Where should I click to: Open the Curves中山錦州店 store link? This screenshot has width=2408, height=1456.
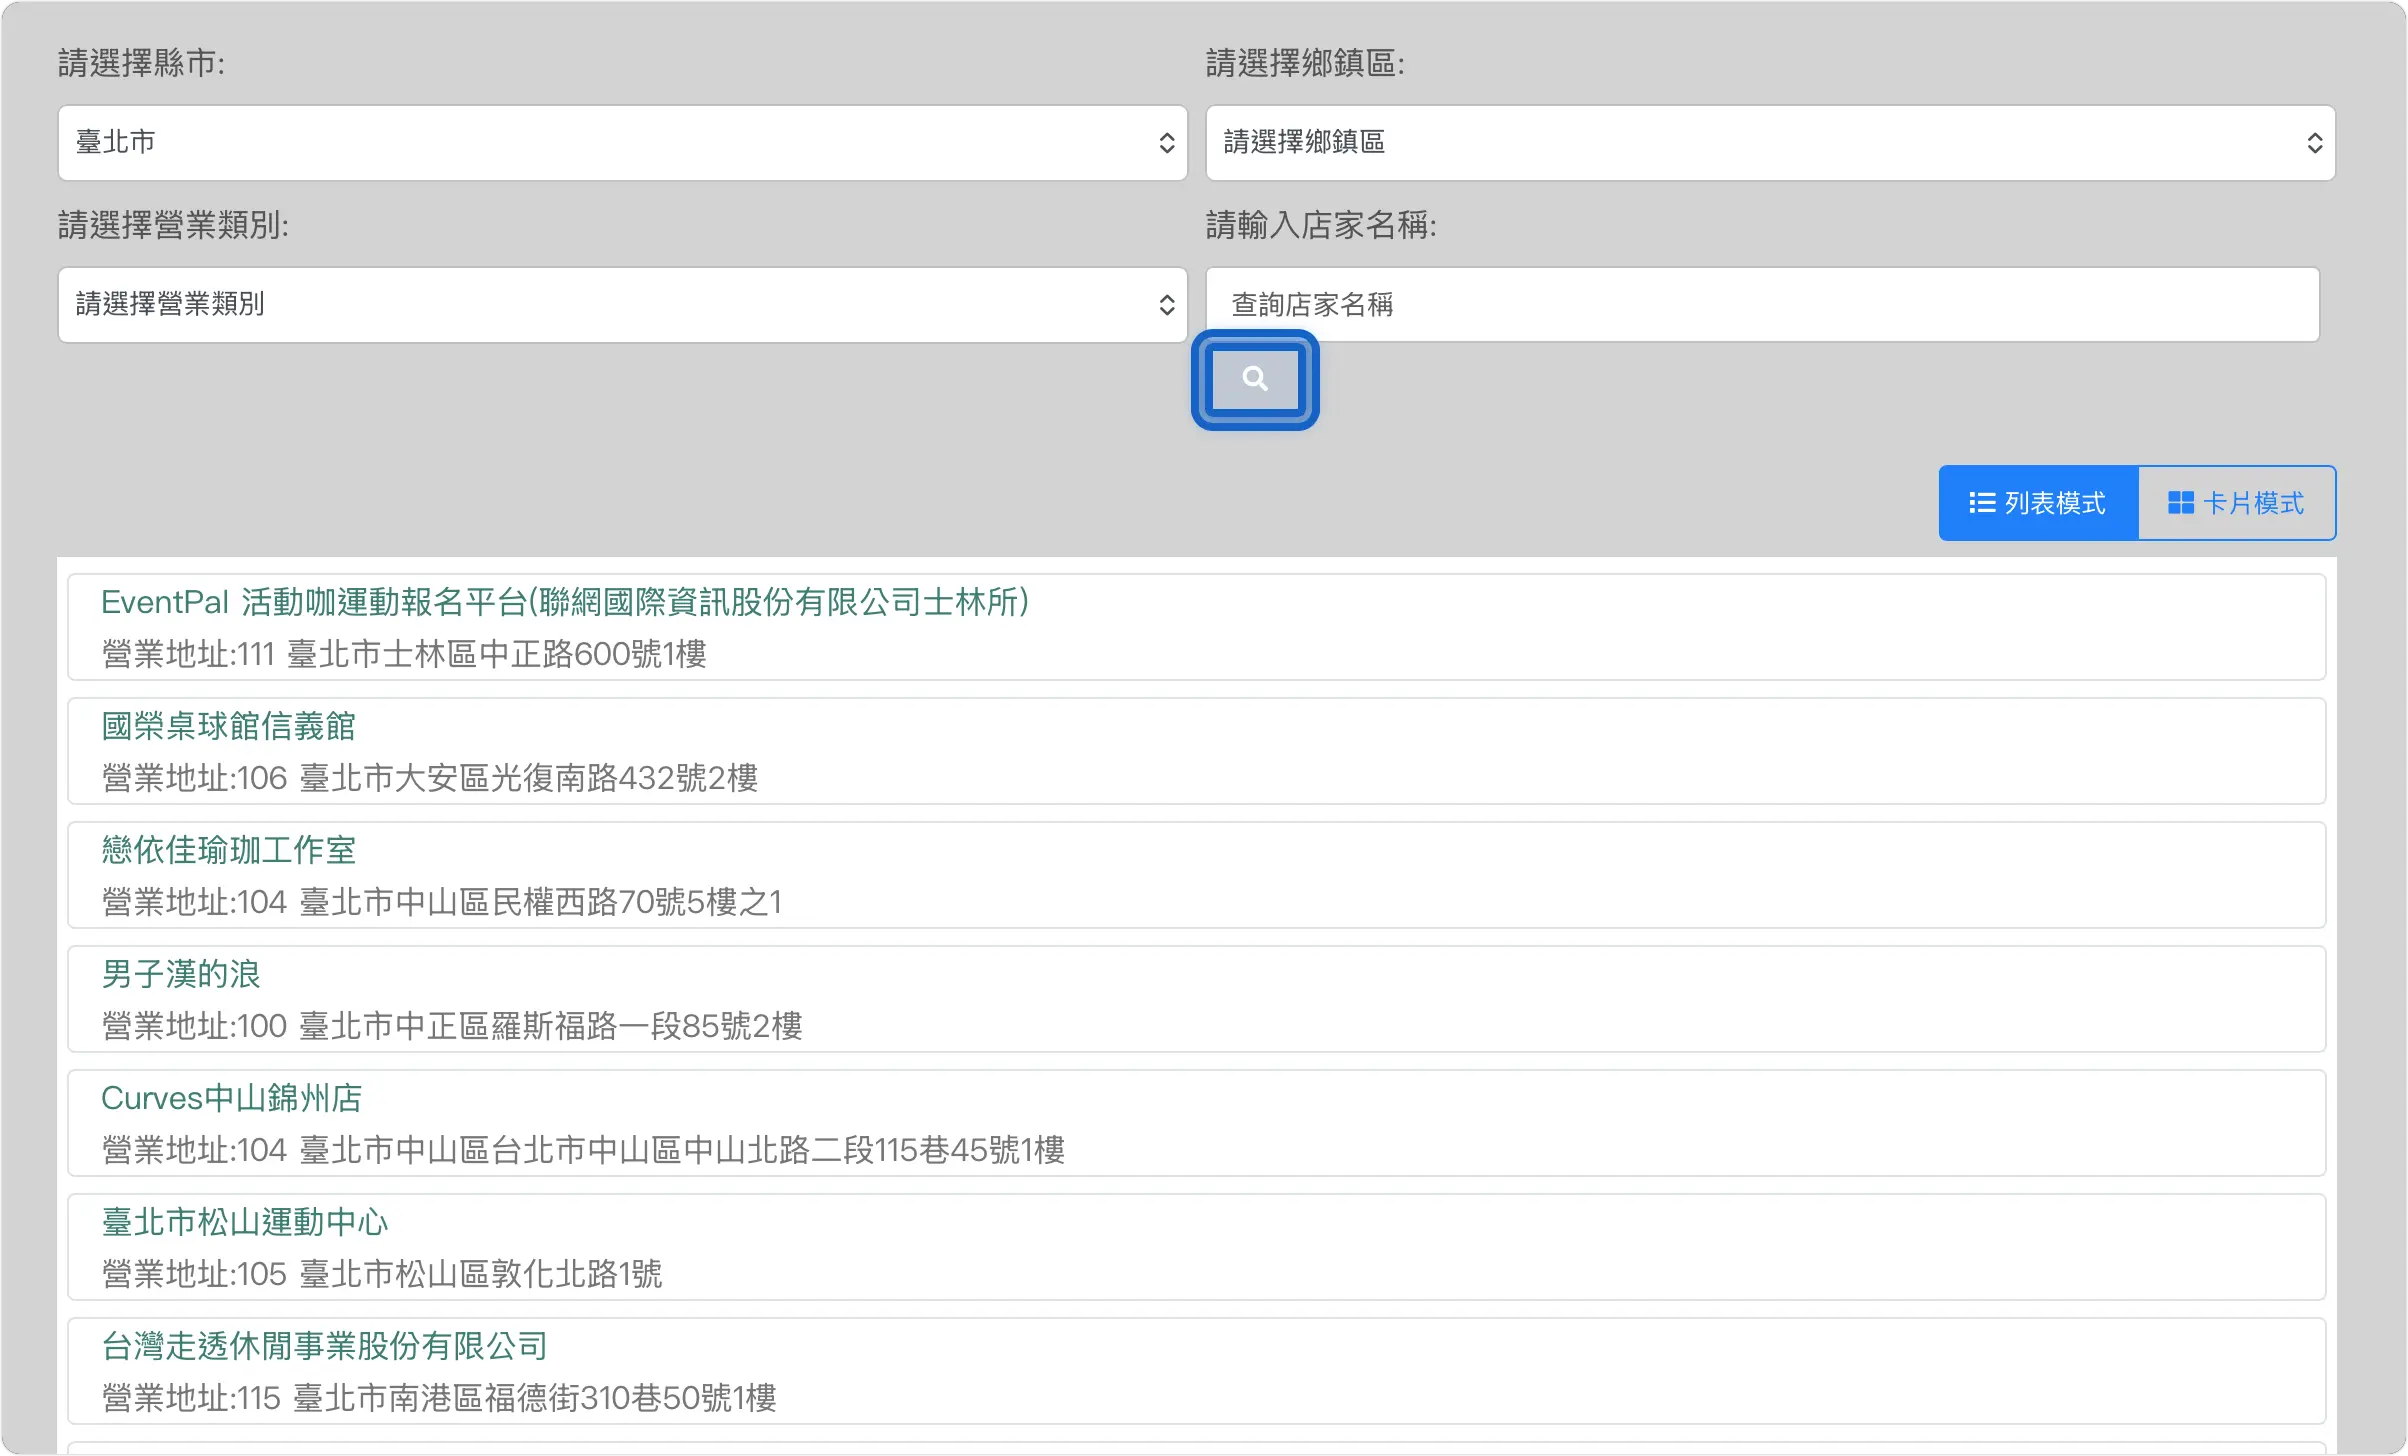[x=231, y=1098]
